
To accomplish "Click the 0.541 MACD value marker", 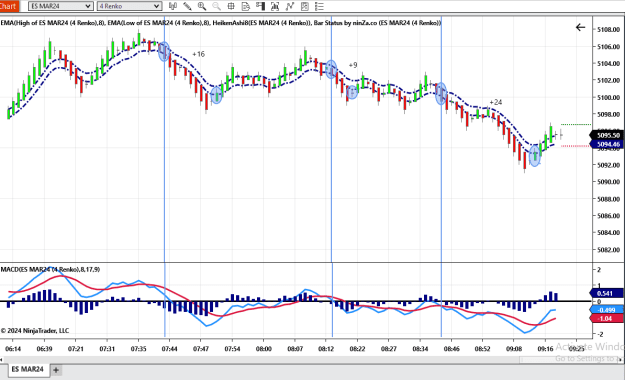I will [x=606, y=293].
